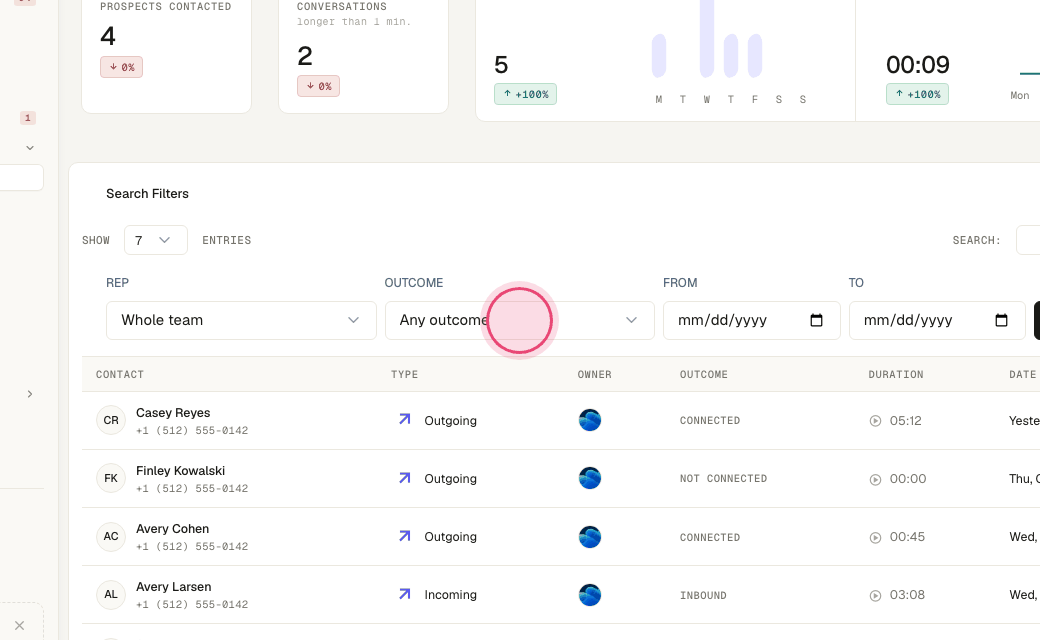Click the From date mm/dd/yyyy field
Image resolution: width=1040 pixels, height=640 pixels.
[x=752, y=320]
